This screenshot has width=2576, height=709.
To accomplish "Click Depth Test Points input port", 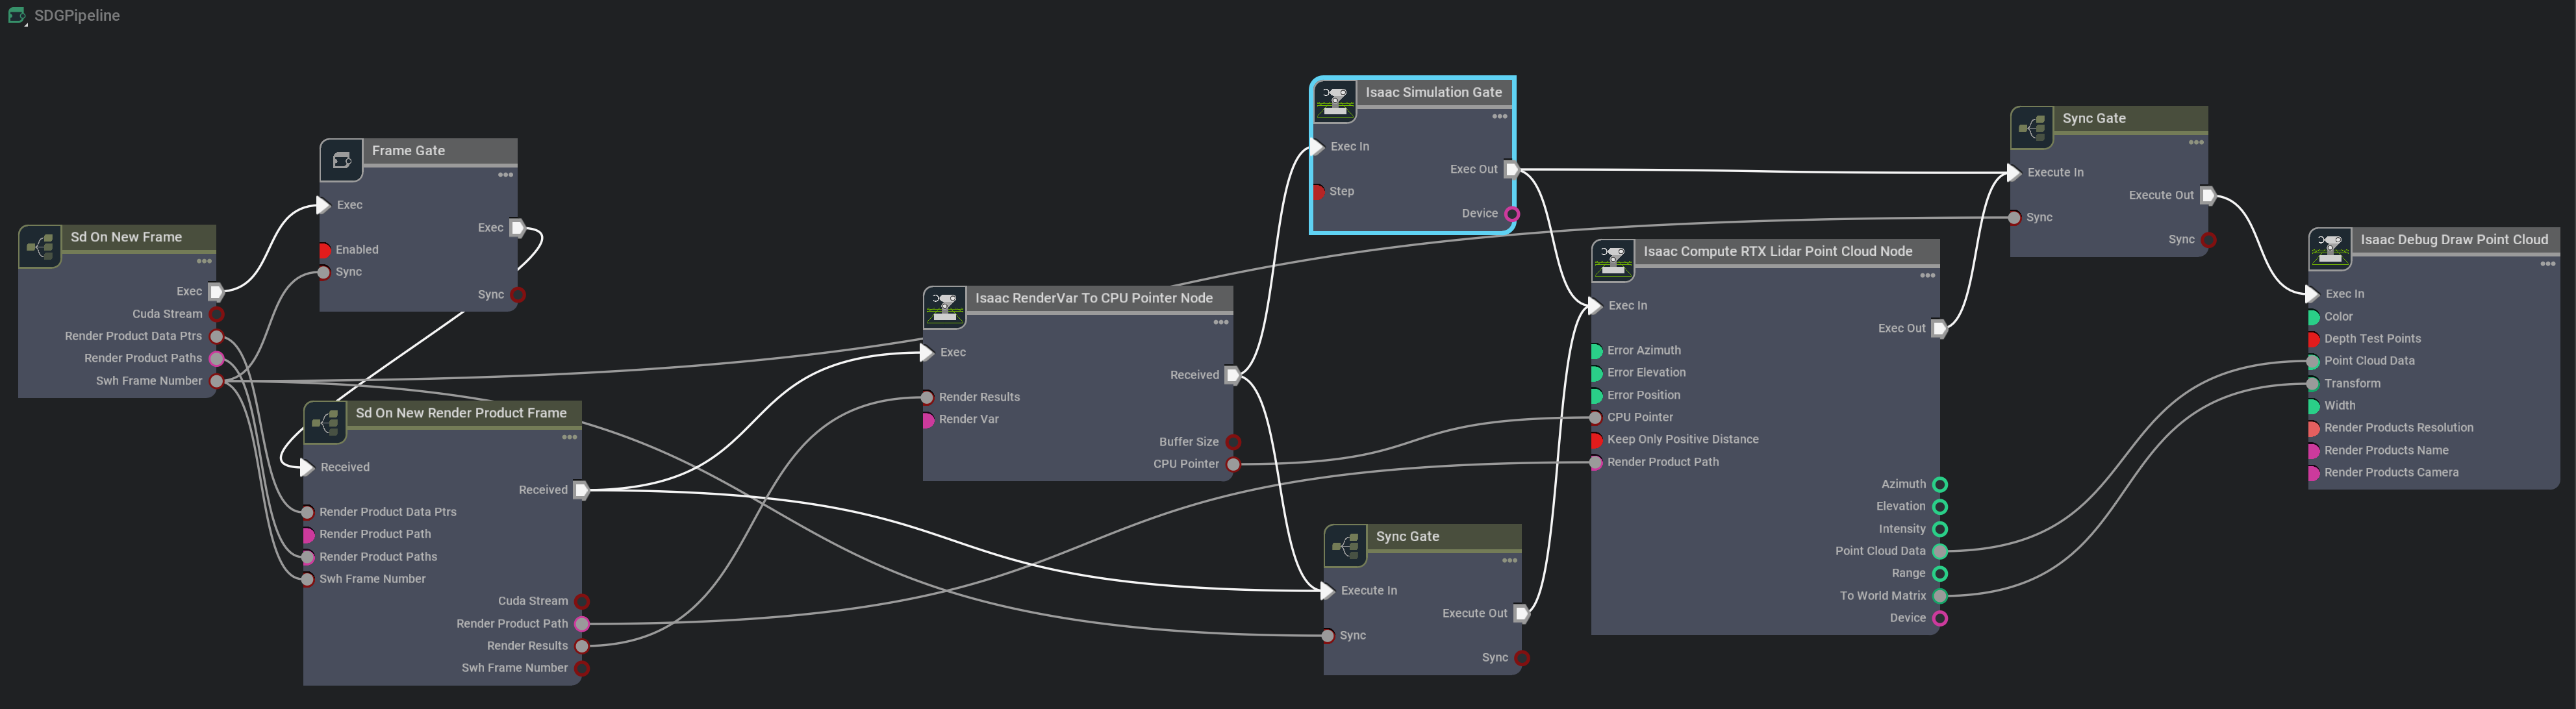I will click(x=2313, y=339).
